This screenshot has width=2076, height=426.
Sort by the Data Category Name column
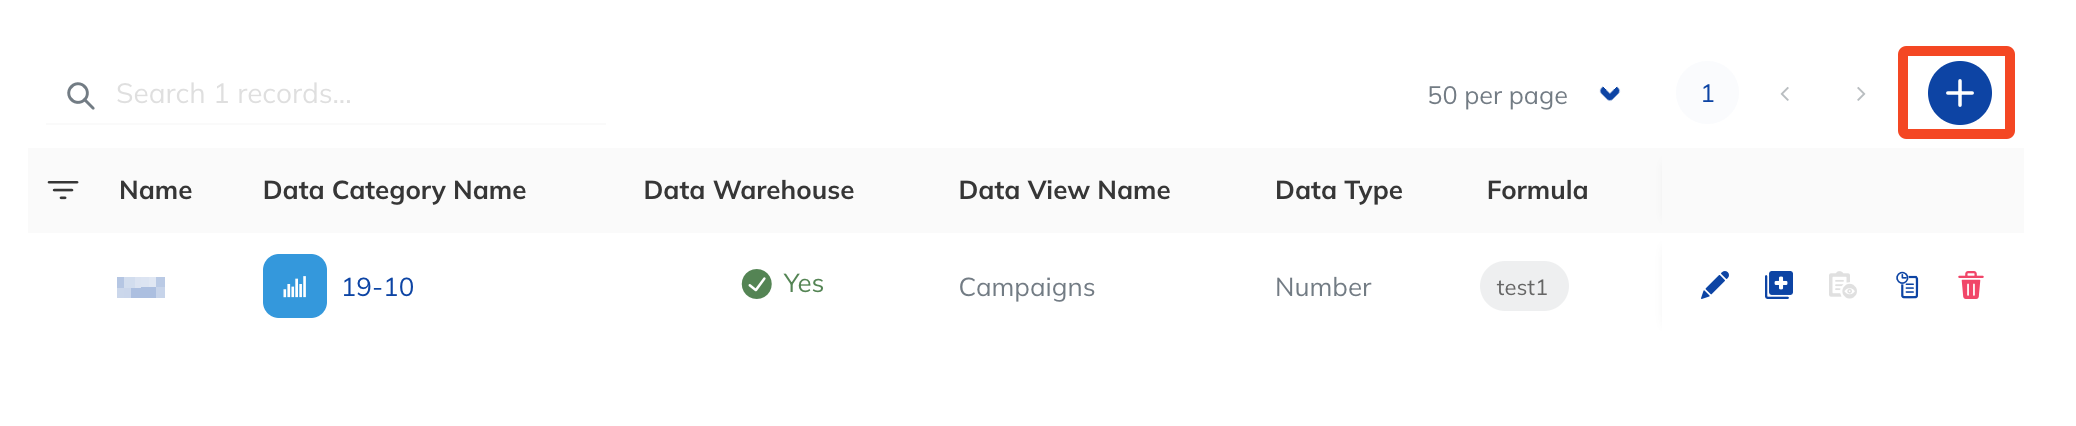pos(394,190)
